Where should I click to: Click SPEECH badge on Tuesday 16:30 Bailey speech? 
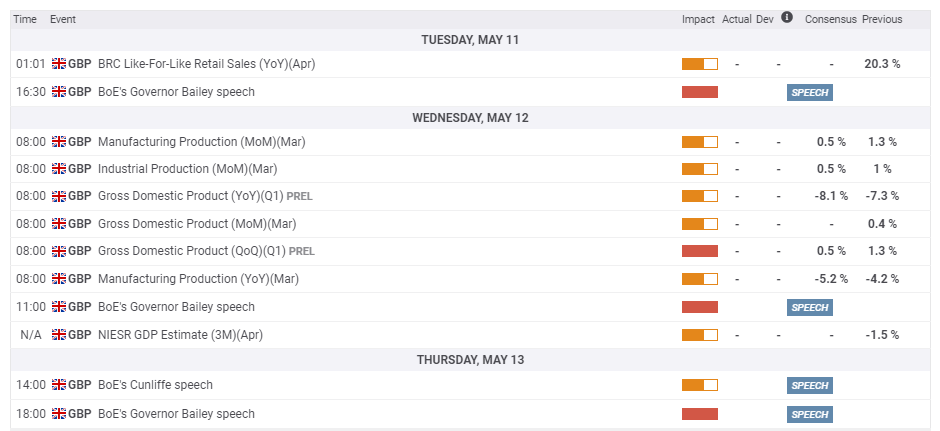pos(810,92)
